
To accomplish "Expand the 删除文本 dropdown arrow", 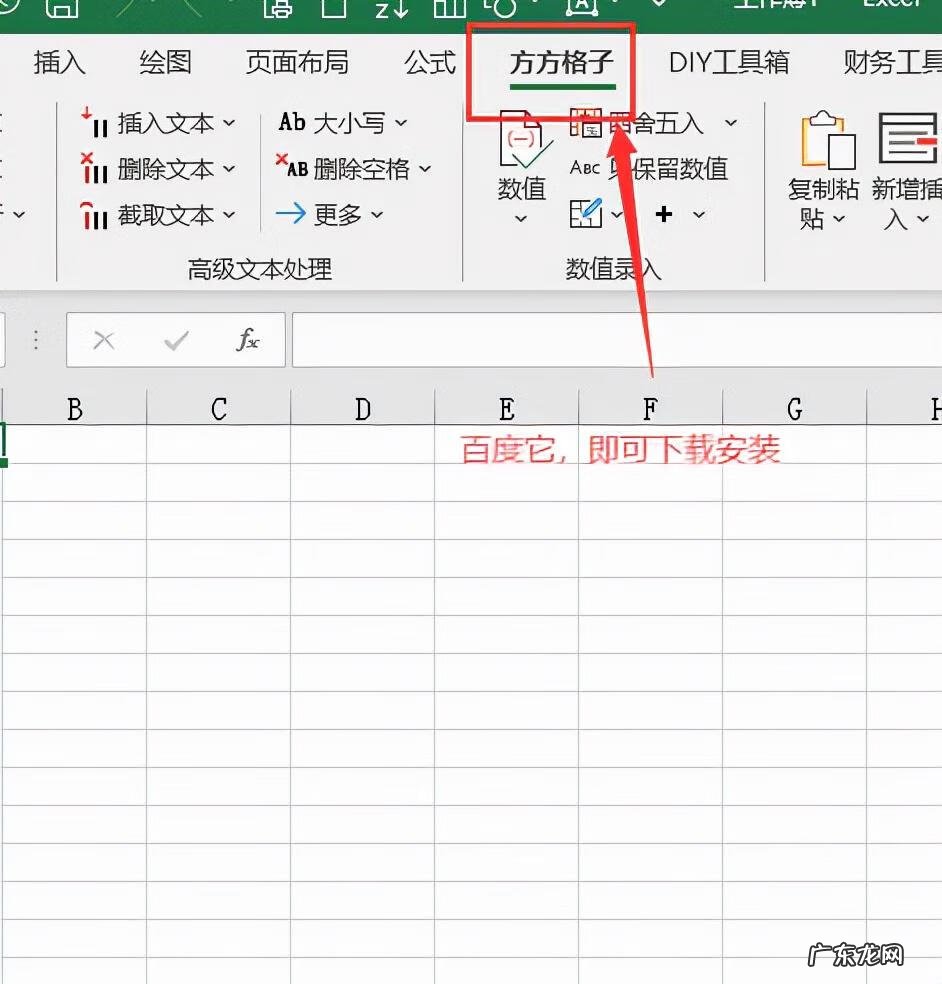I will 229,169.
